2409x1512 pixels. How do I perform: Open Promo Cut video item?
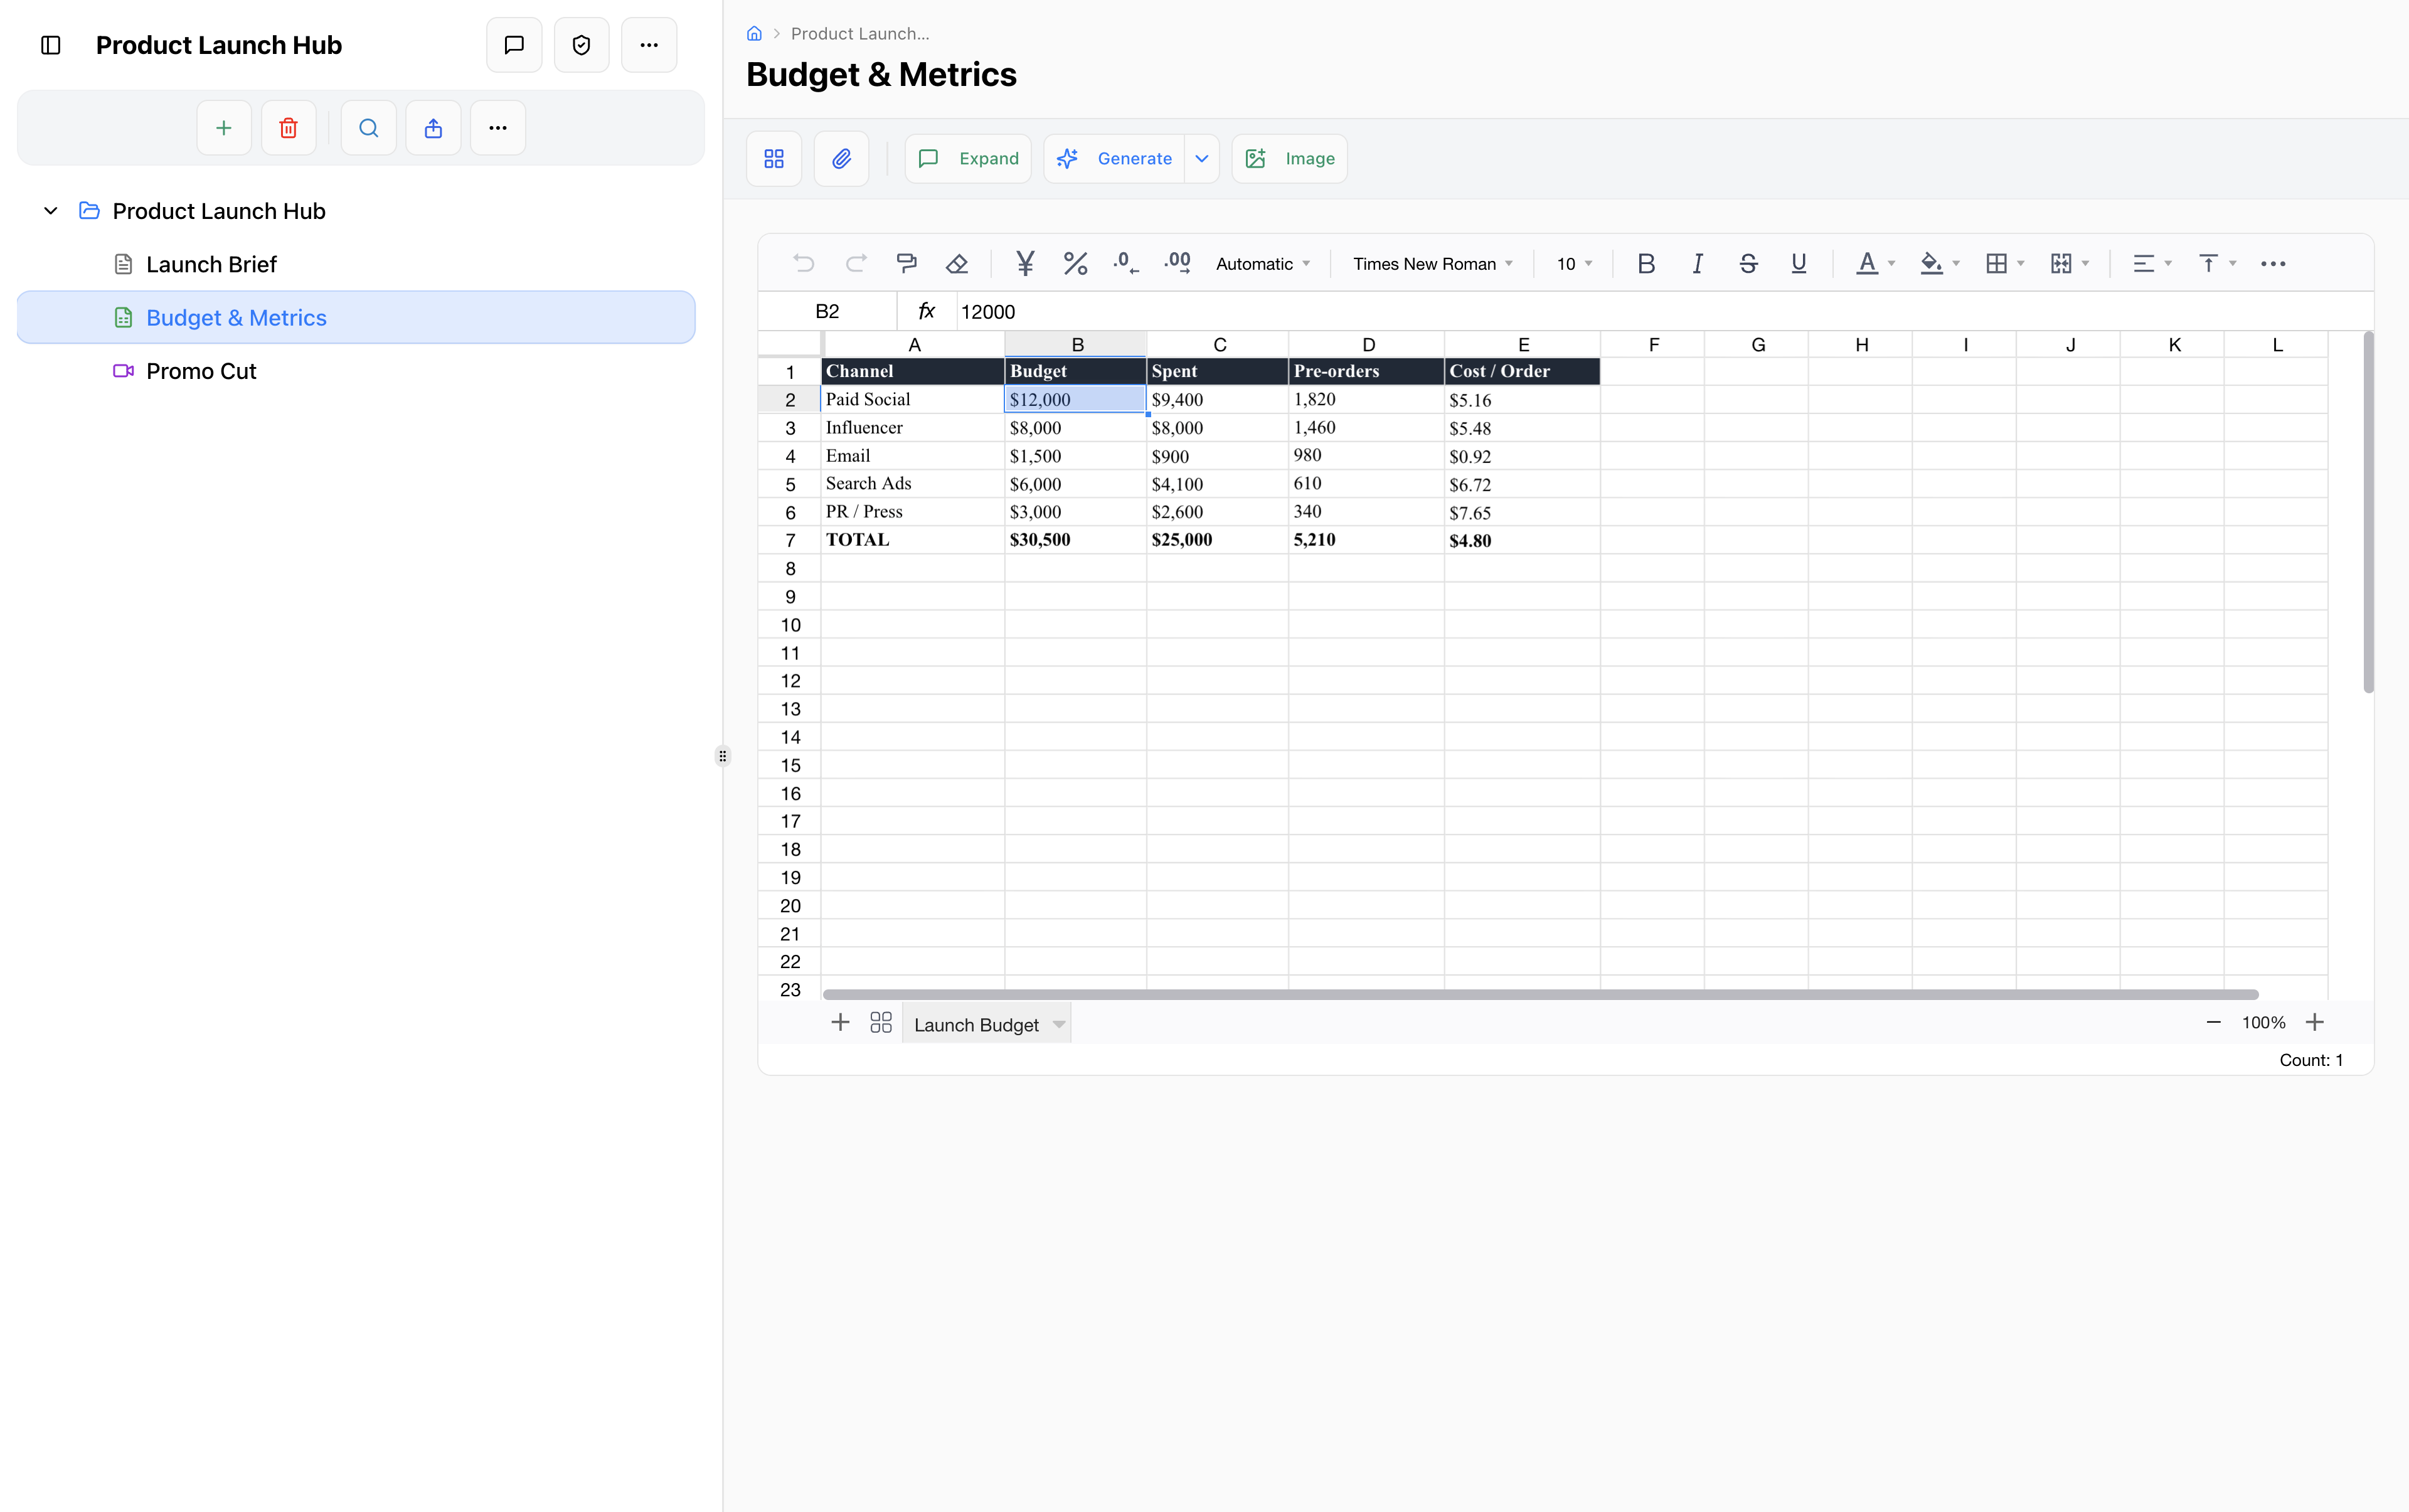tap(201, 371)
